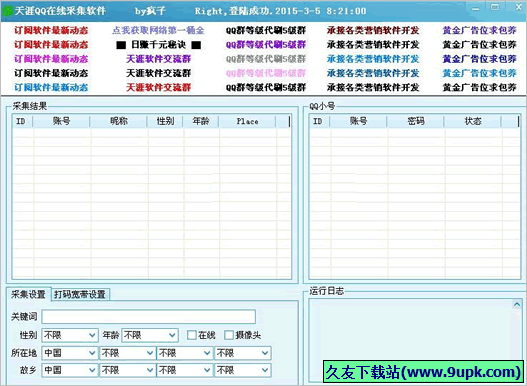
Task: Open the last 所在地 dropdown in its row
Action: 243,353
